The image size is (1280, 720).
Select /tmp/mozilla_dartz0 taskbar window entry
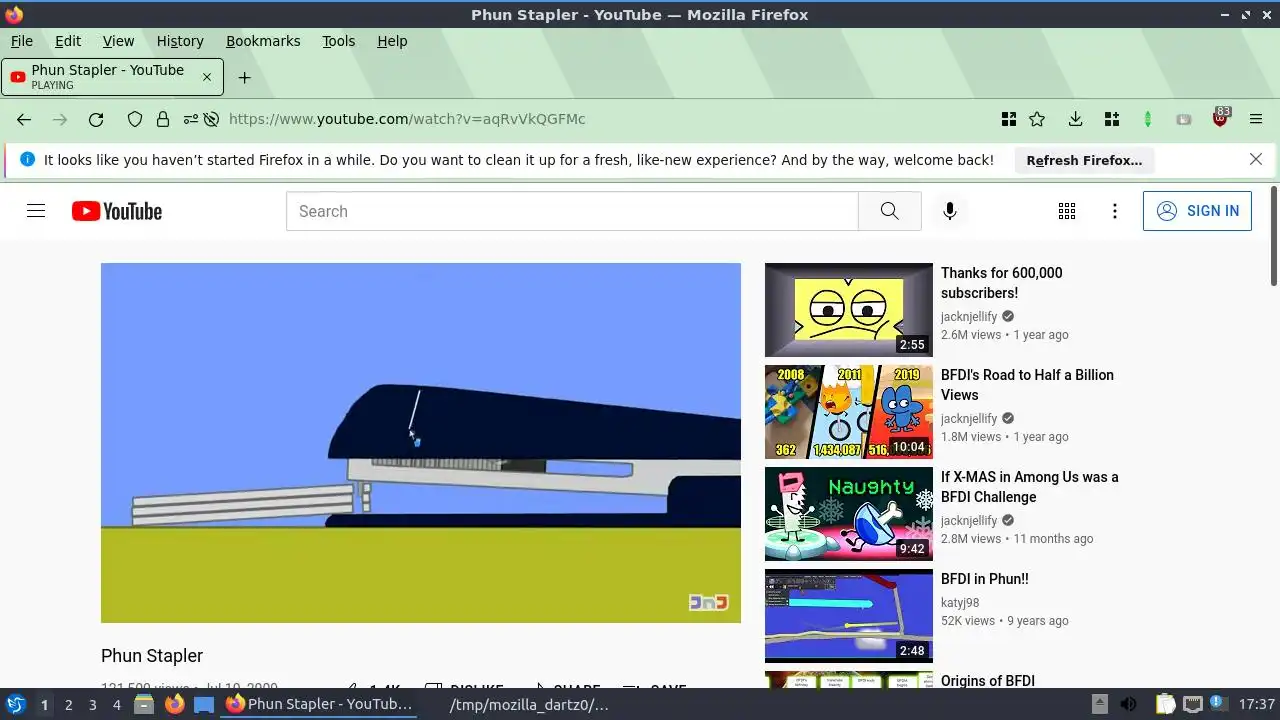(529, 704)
